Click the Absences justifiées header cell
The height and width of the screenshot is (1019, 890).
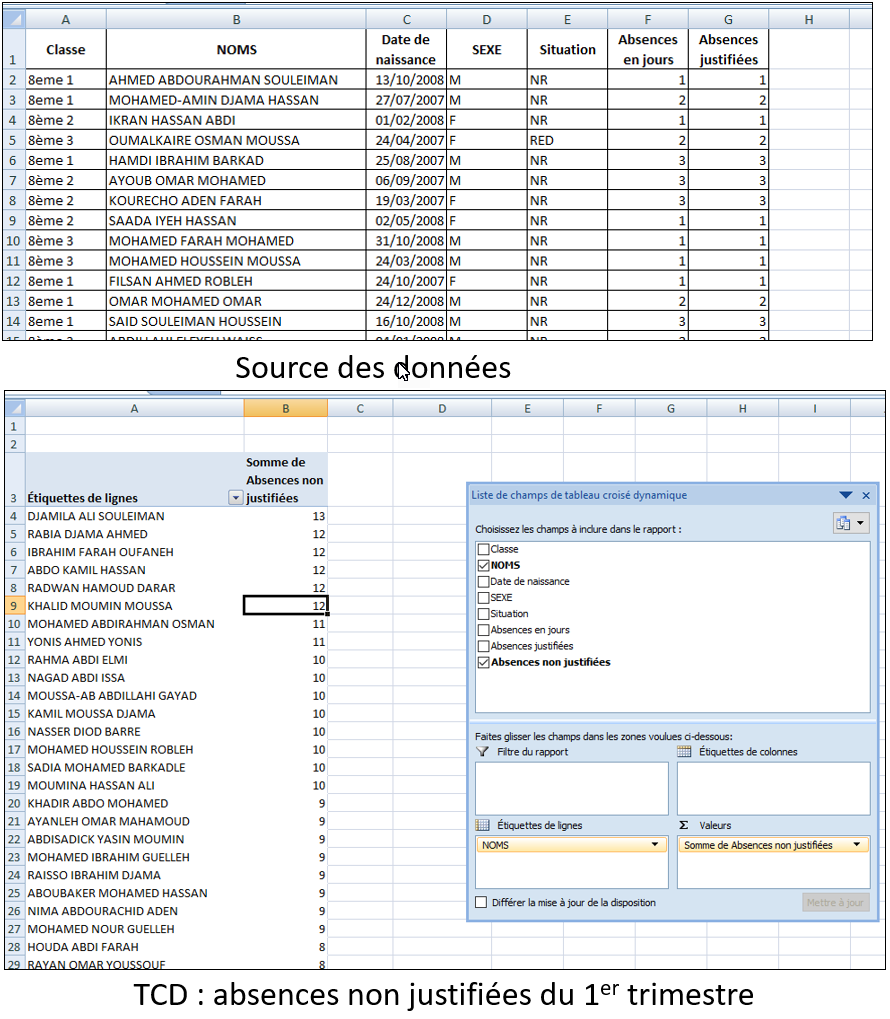pos(729,49)
